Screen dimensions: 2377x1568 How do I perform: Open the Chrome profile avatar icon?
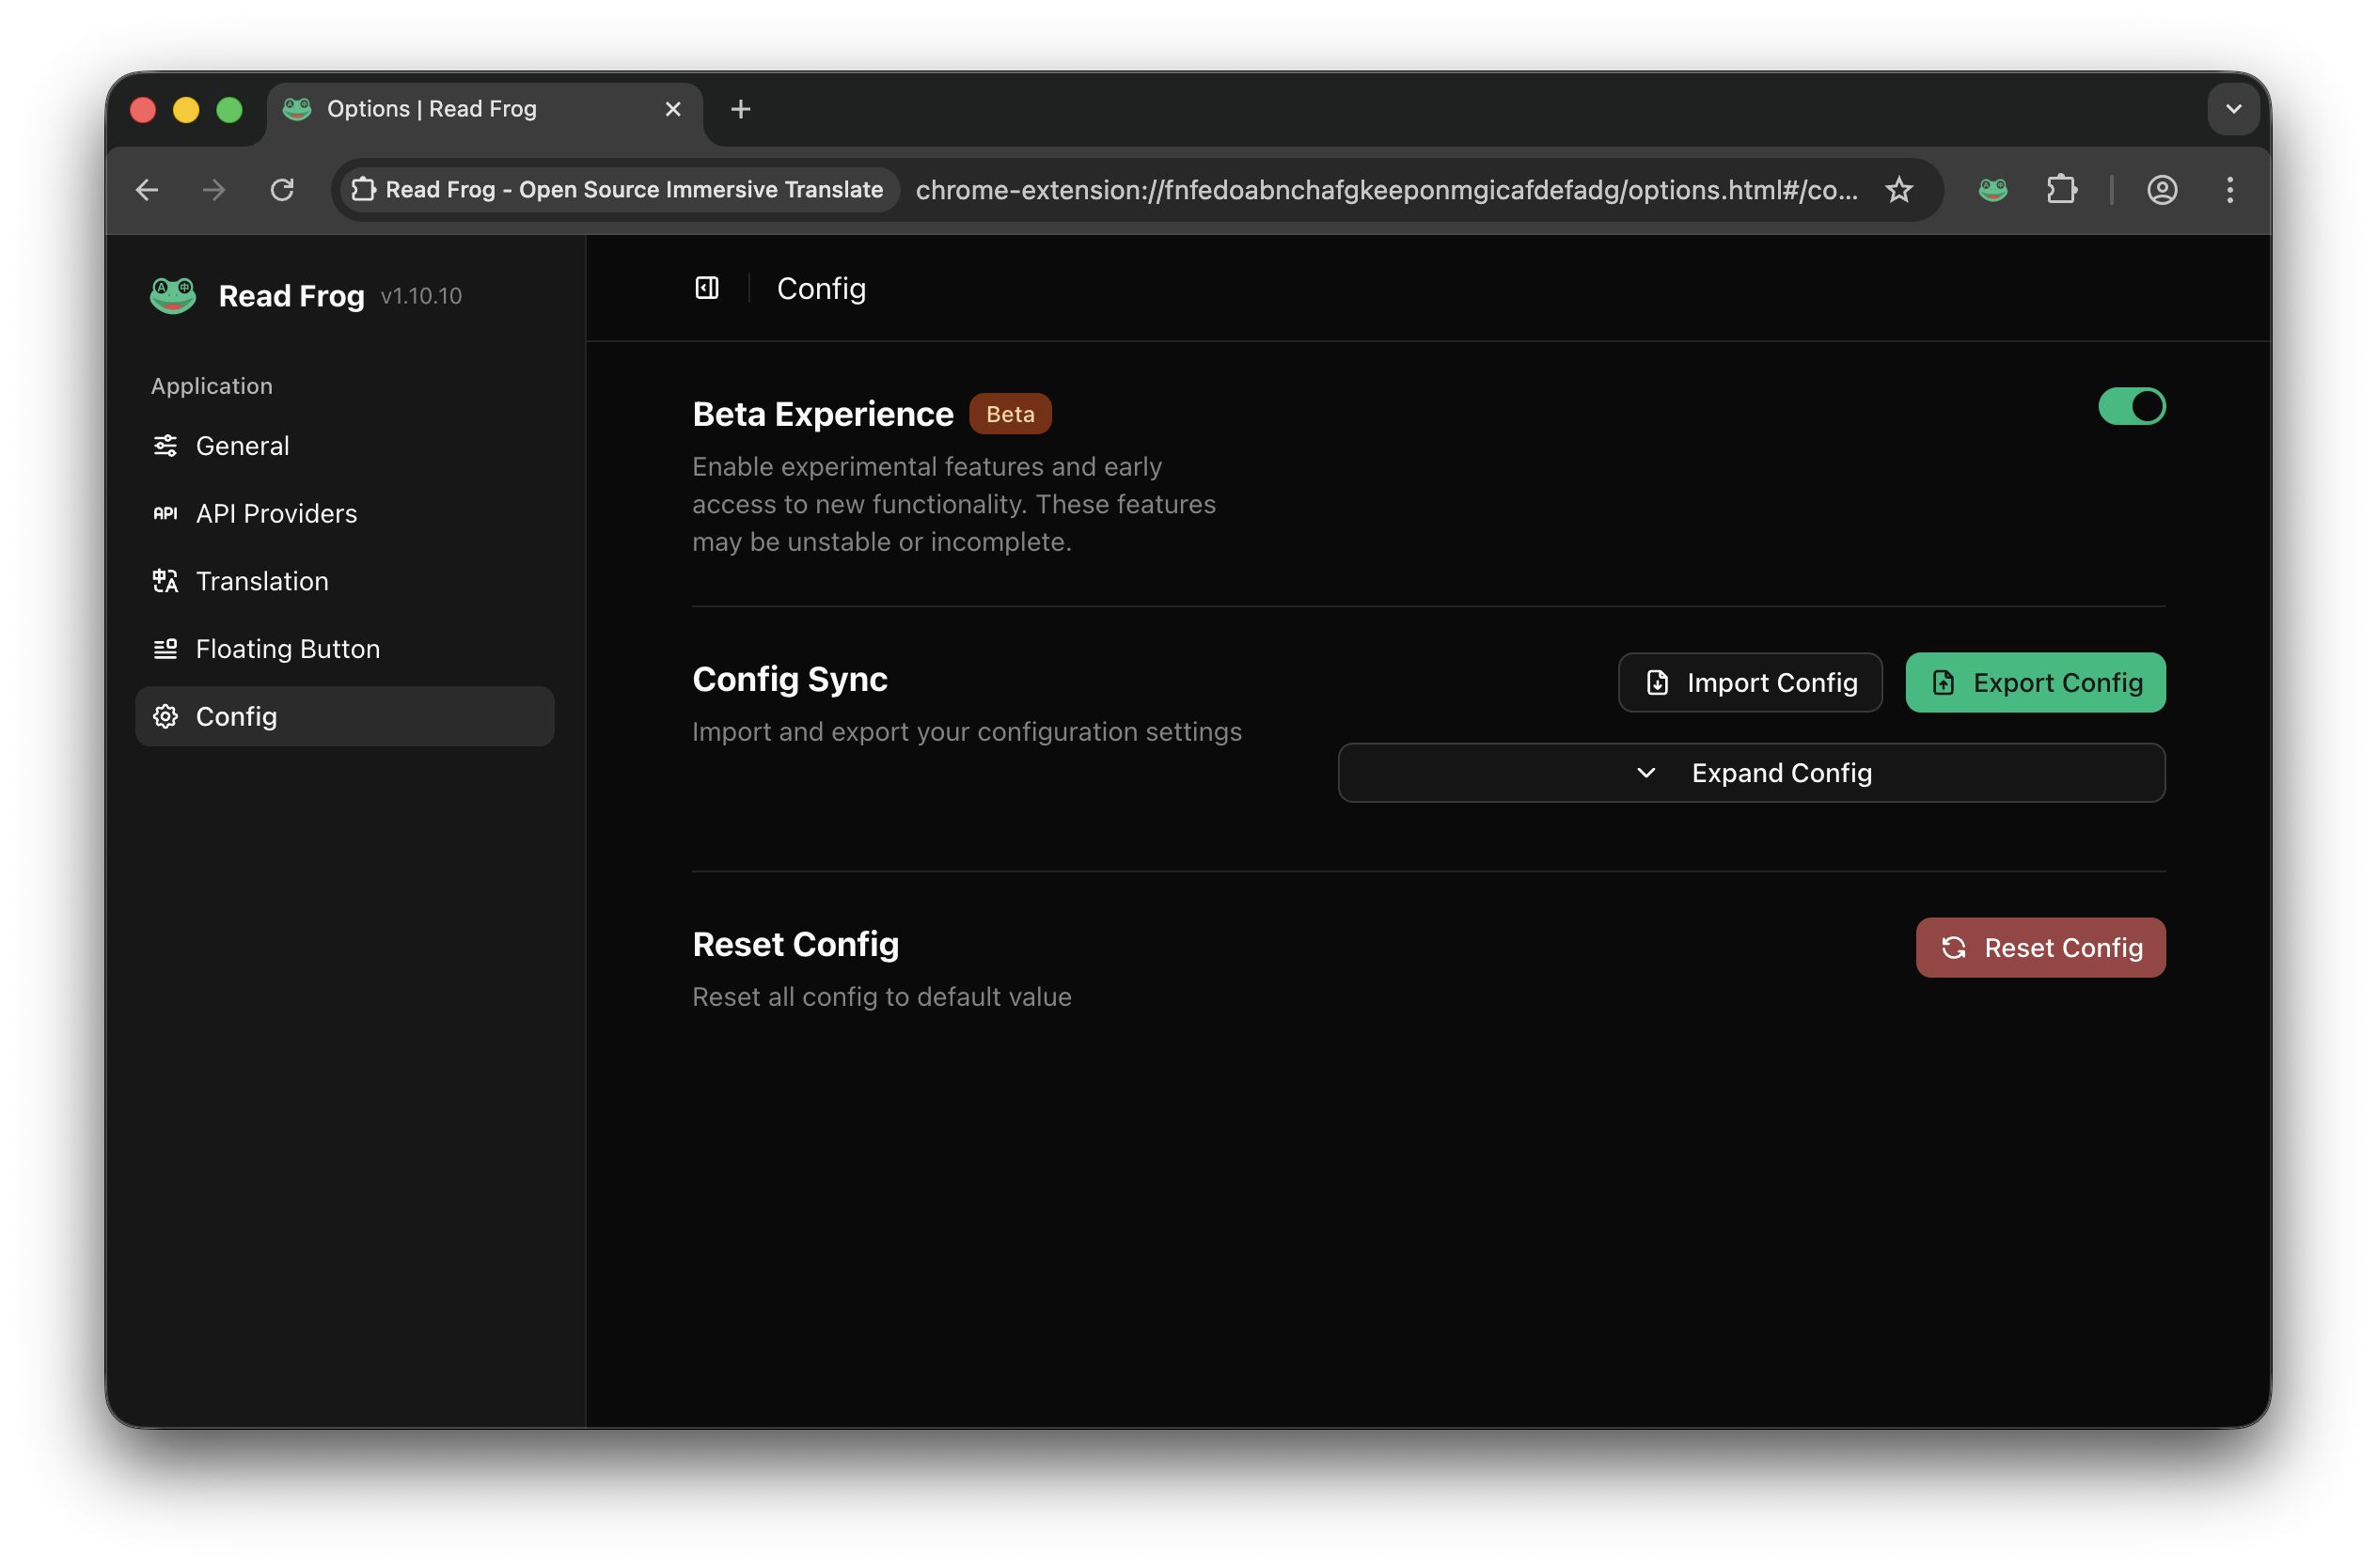pos(2161,190)
